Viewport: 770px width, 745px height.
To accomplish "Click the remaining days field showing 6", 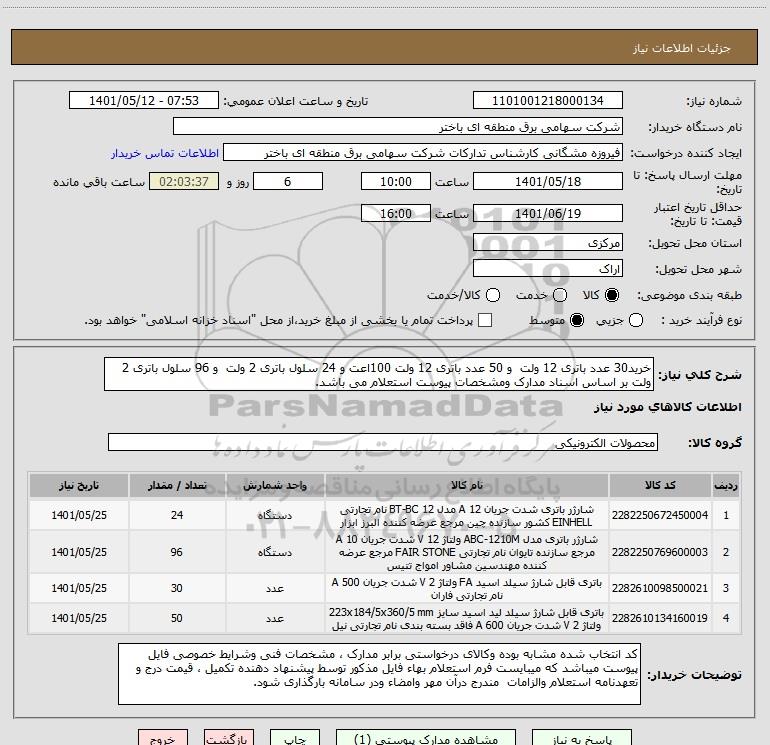I will point(288,181).
